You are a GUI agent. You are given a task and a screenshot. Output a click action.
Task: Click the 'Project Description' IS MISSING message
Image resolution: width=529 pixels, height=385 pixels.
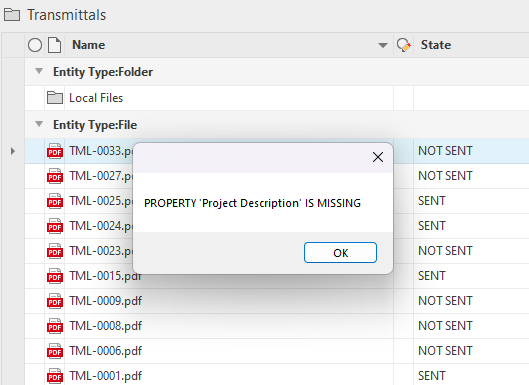click(252, 203)
